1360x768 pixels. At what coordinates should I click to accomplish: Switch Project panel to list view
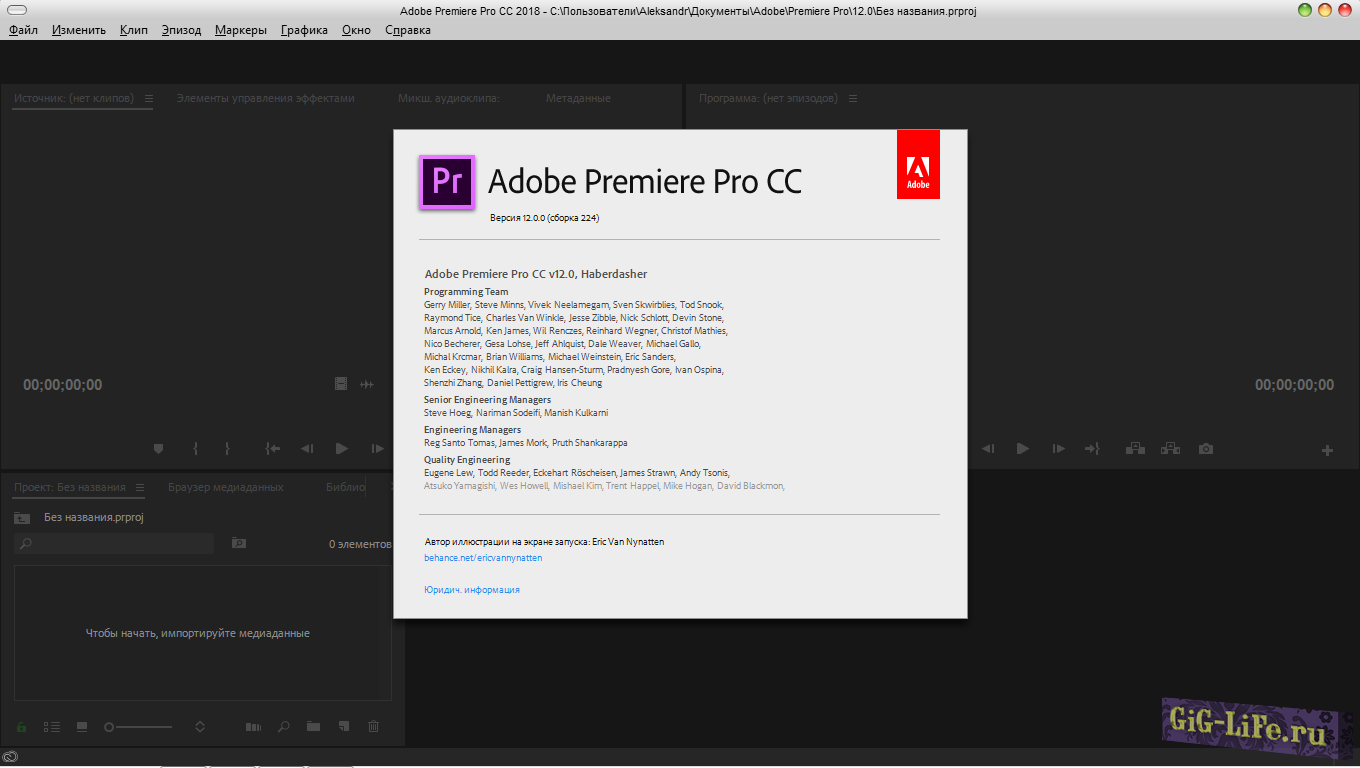click(52, 727)
